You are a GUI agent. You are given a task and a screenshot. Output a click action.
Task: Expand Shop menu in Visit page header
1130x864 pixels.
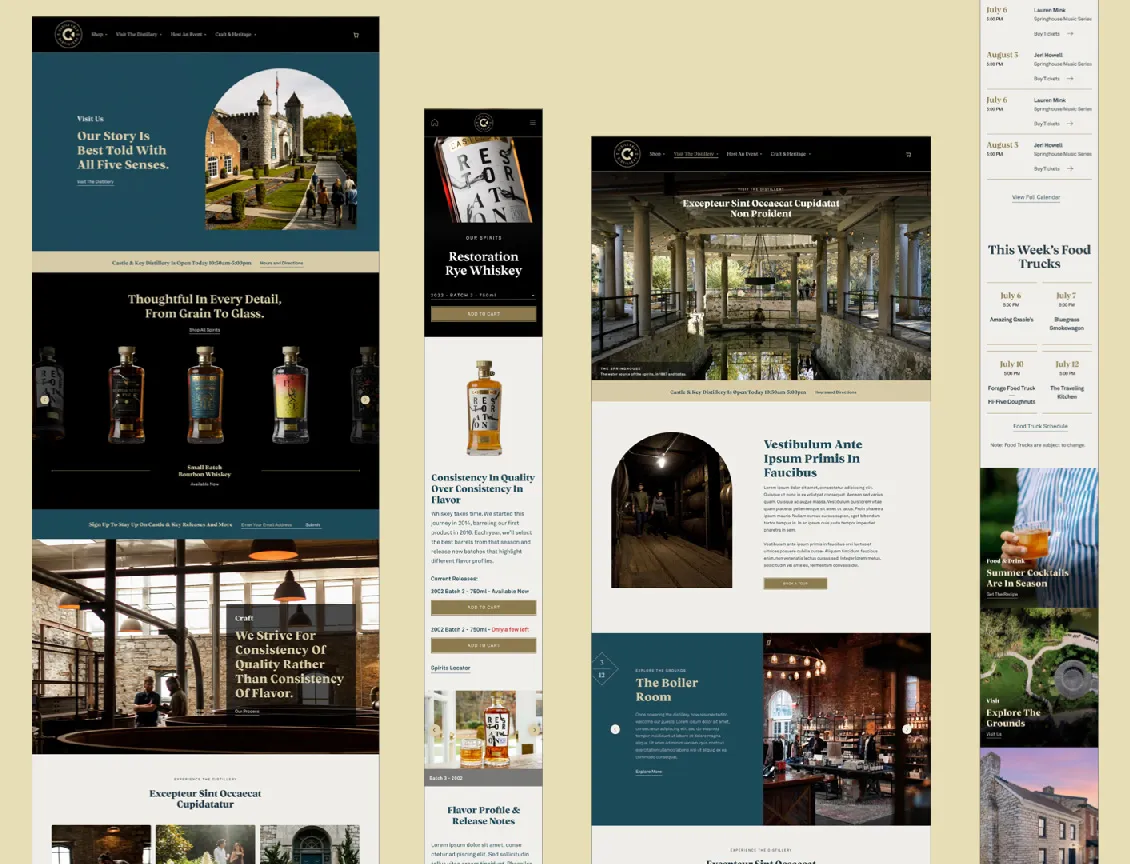(x=657, y=154)
